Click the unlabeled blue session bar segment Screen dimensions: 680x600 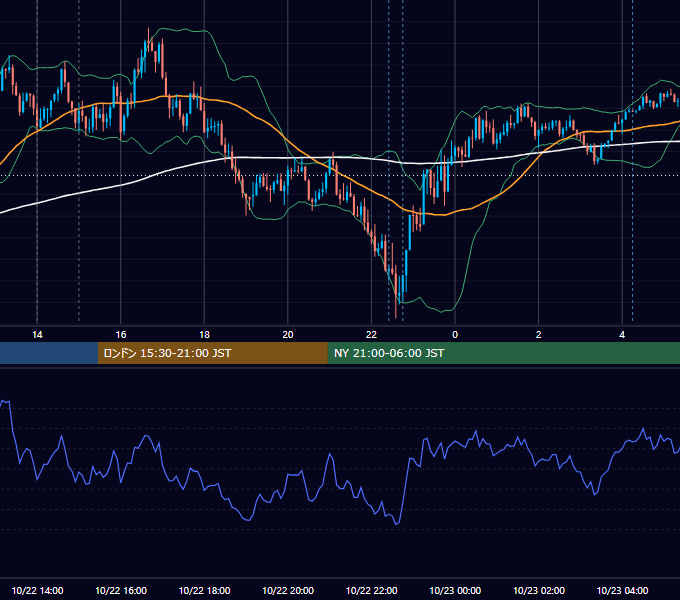click(x=49, y=353)
